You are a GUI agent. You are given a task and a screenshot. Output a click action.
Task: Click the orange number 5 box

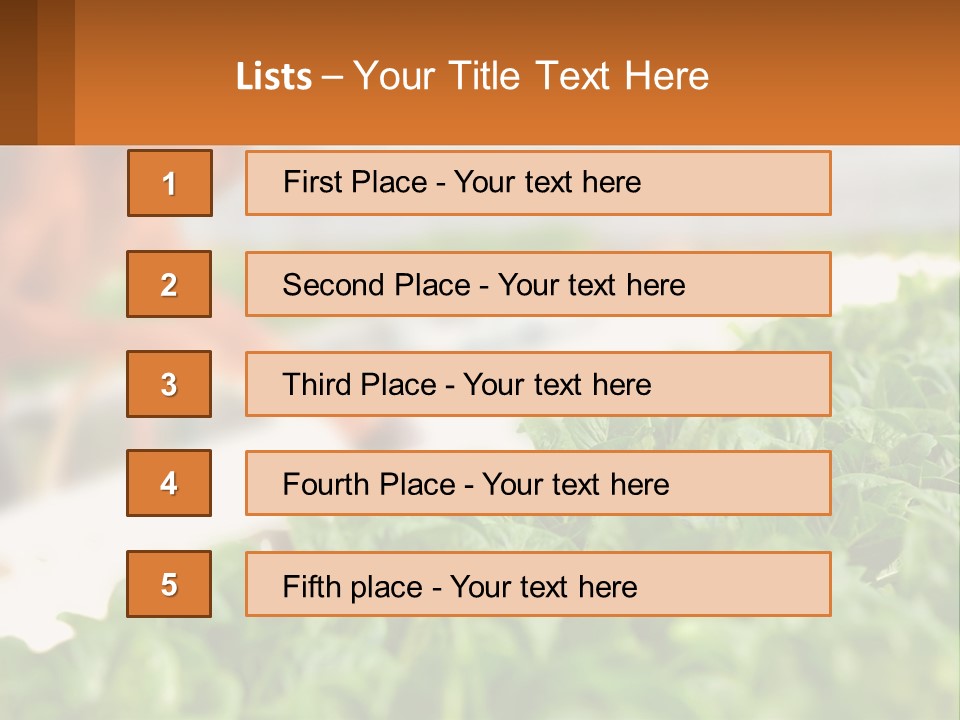click(x=169, y=583)
